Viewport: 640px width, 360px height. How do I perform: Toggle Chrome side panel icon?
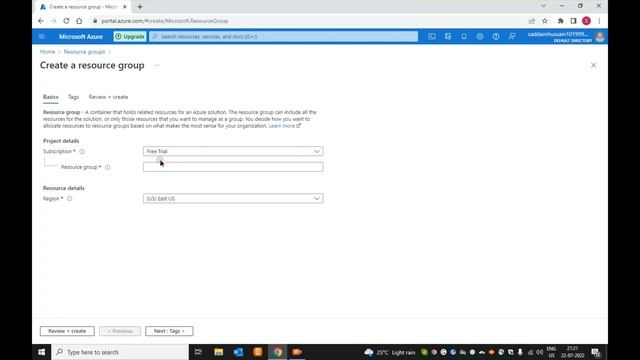(x=573, y=21)
